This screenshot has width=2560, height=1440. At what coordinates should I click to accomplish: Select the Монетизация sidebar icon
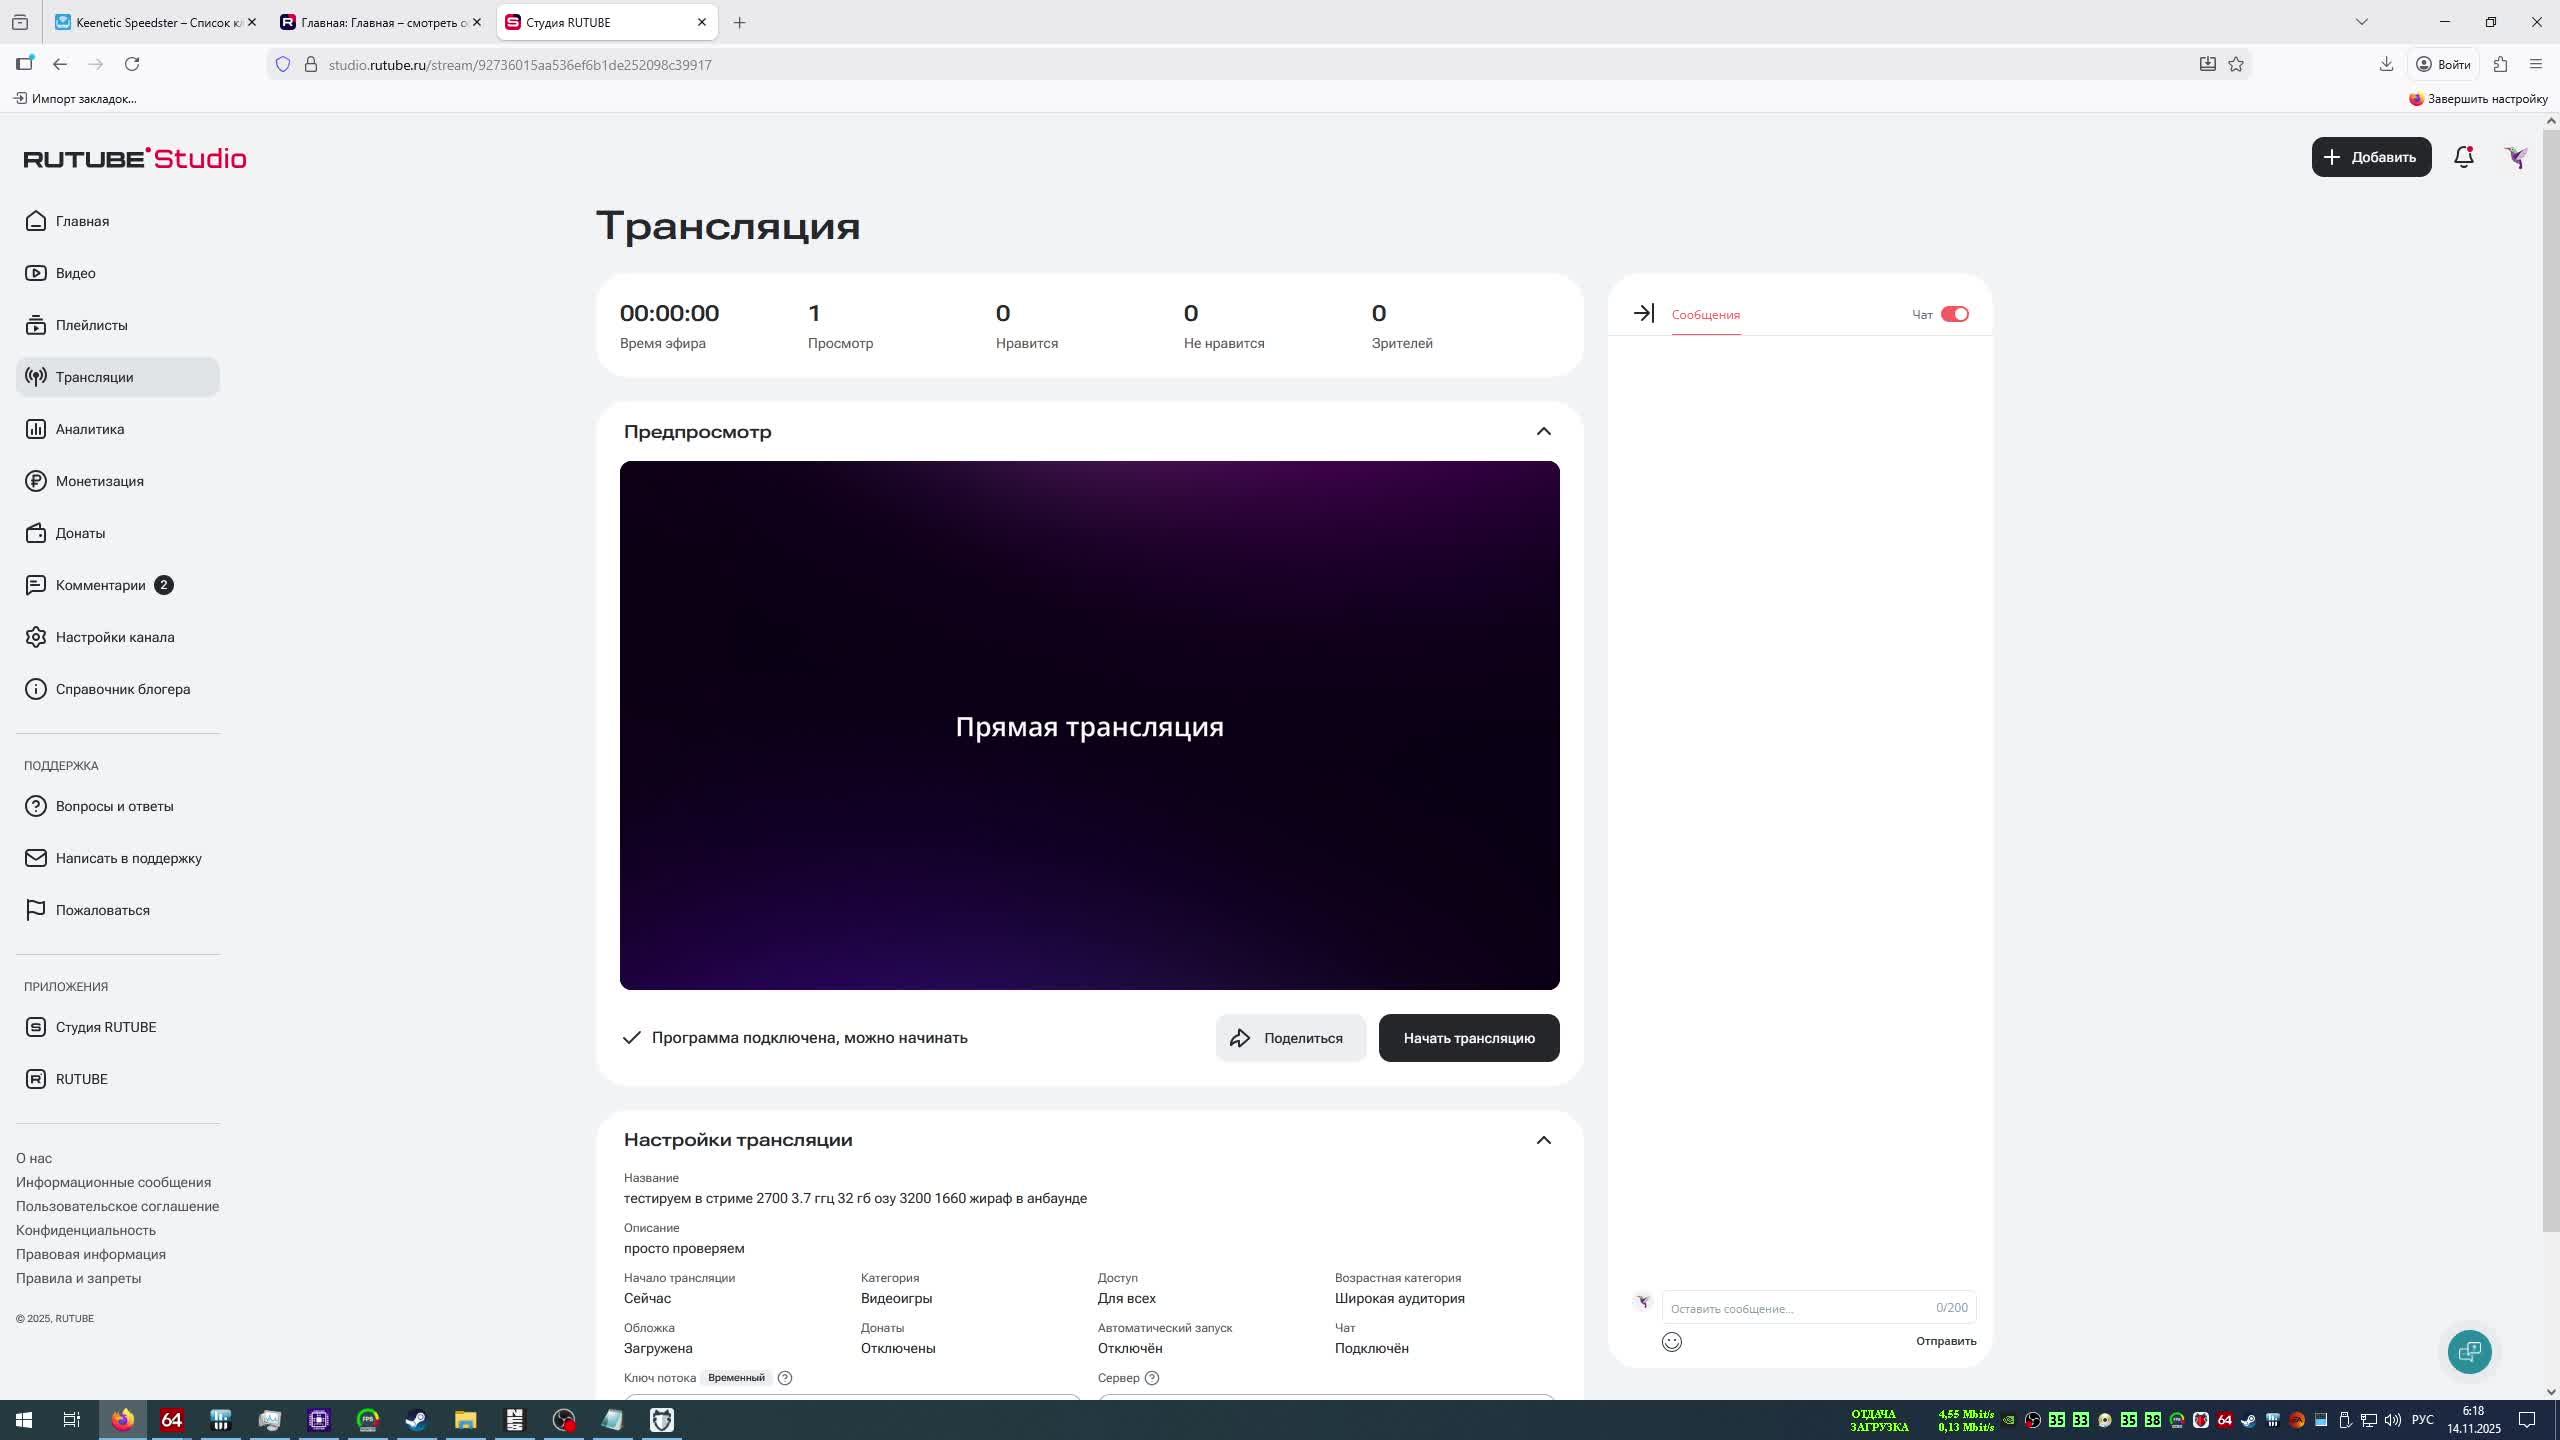click(x=36, y=480)
